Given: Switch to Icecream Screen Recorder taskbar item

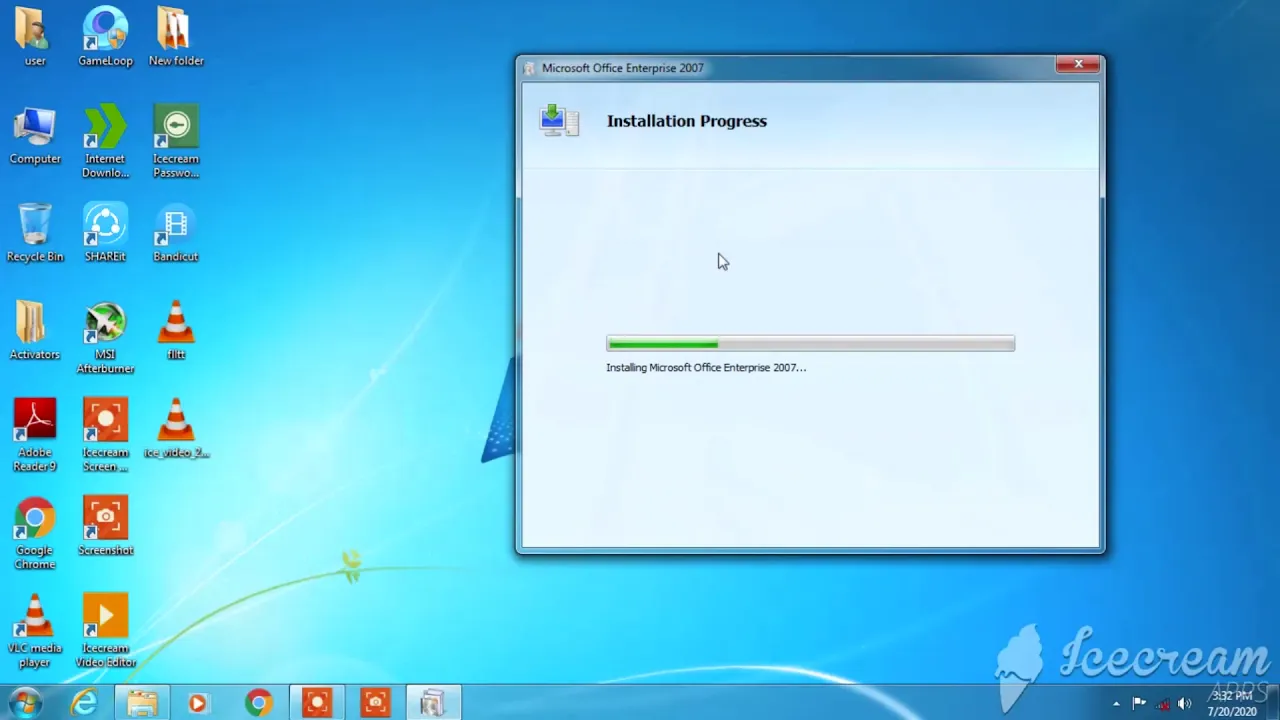Looking at the screenshot, I should [317, 703].
